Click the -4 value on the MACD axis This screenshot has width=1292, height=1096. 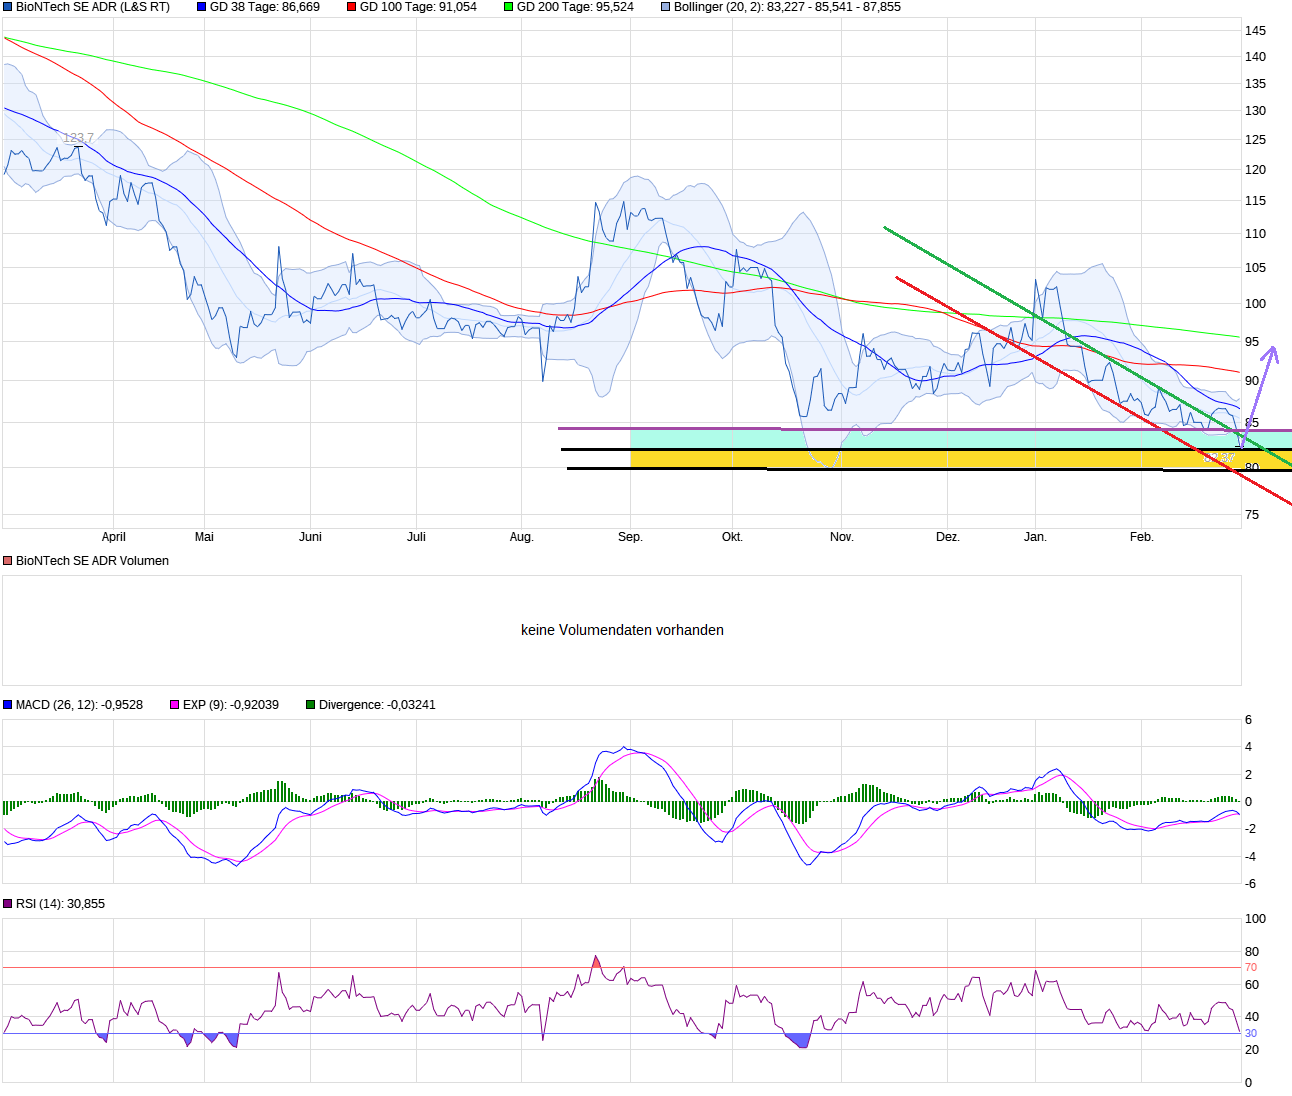[1249, 857]
